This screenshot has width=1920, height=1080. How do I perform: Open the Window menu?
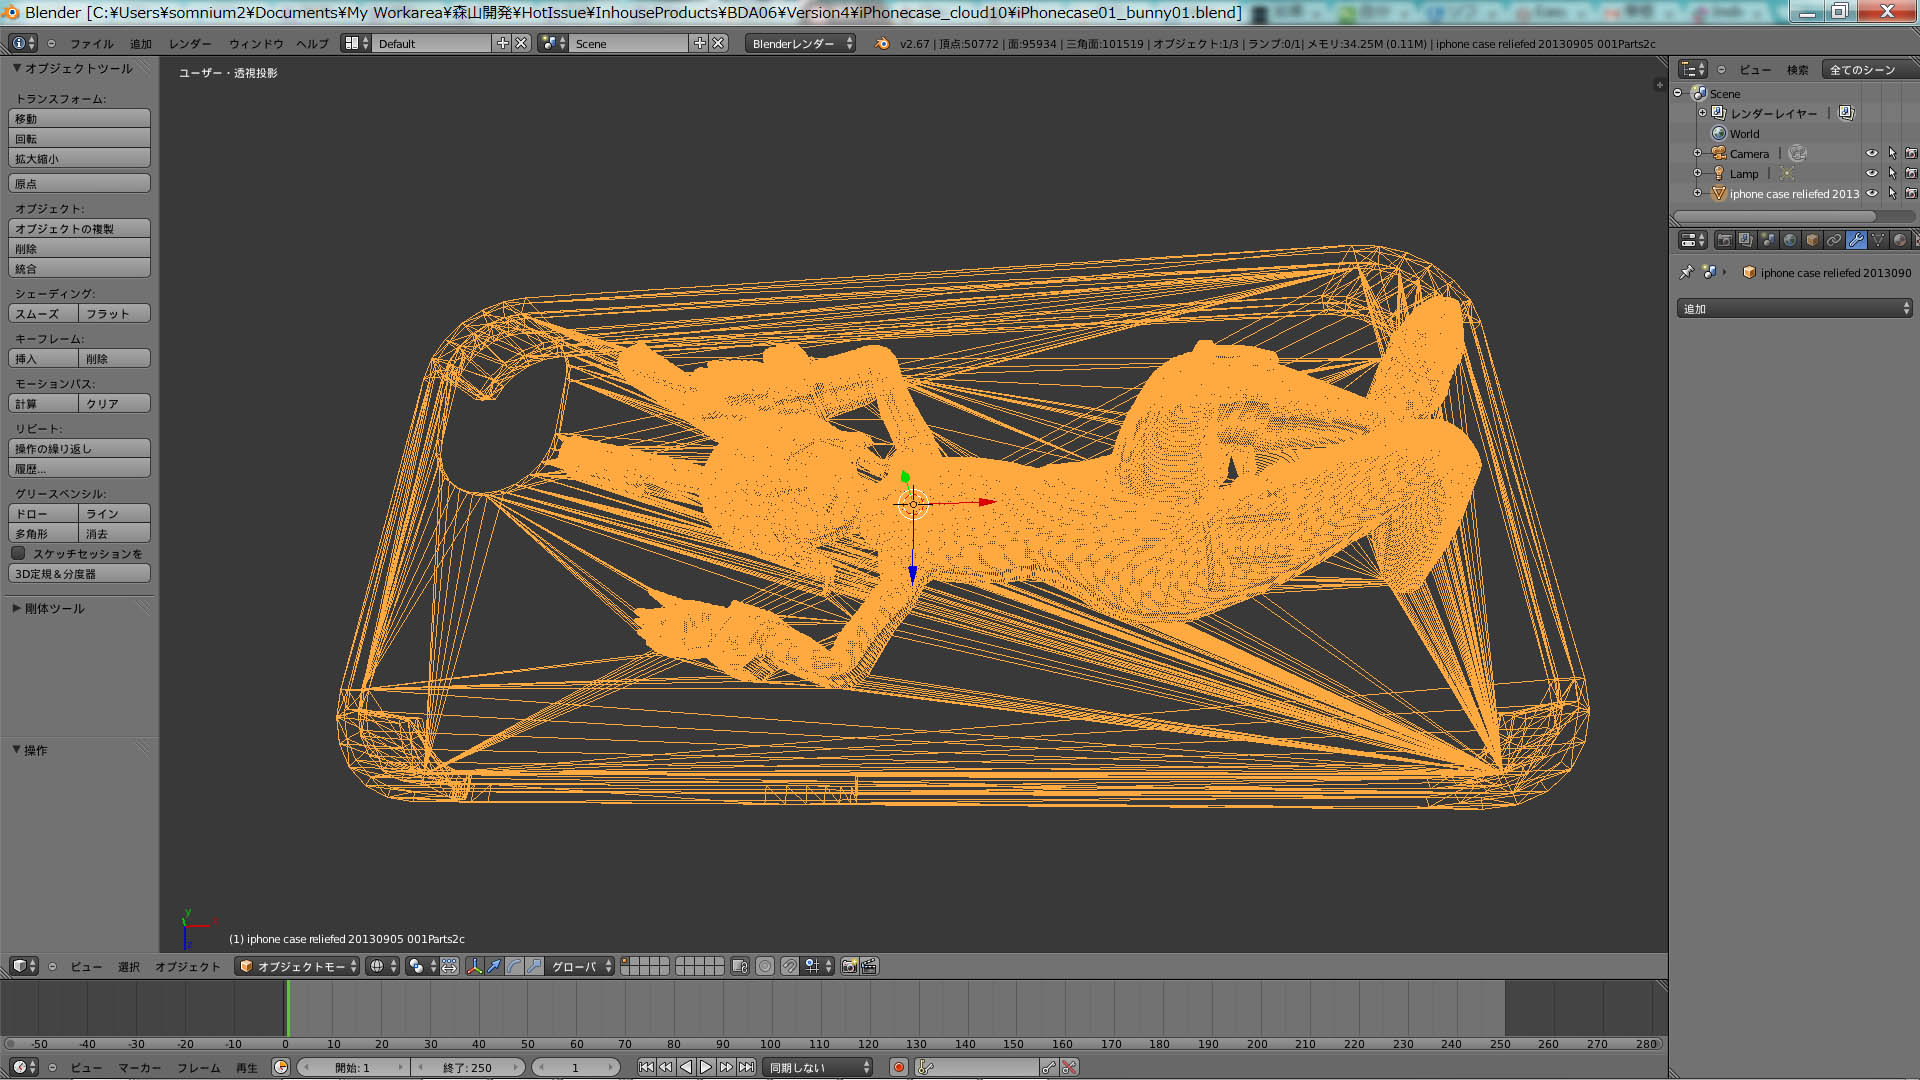[256, 44]
